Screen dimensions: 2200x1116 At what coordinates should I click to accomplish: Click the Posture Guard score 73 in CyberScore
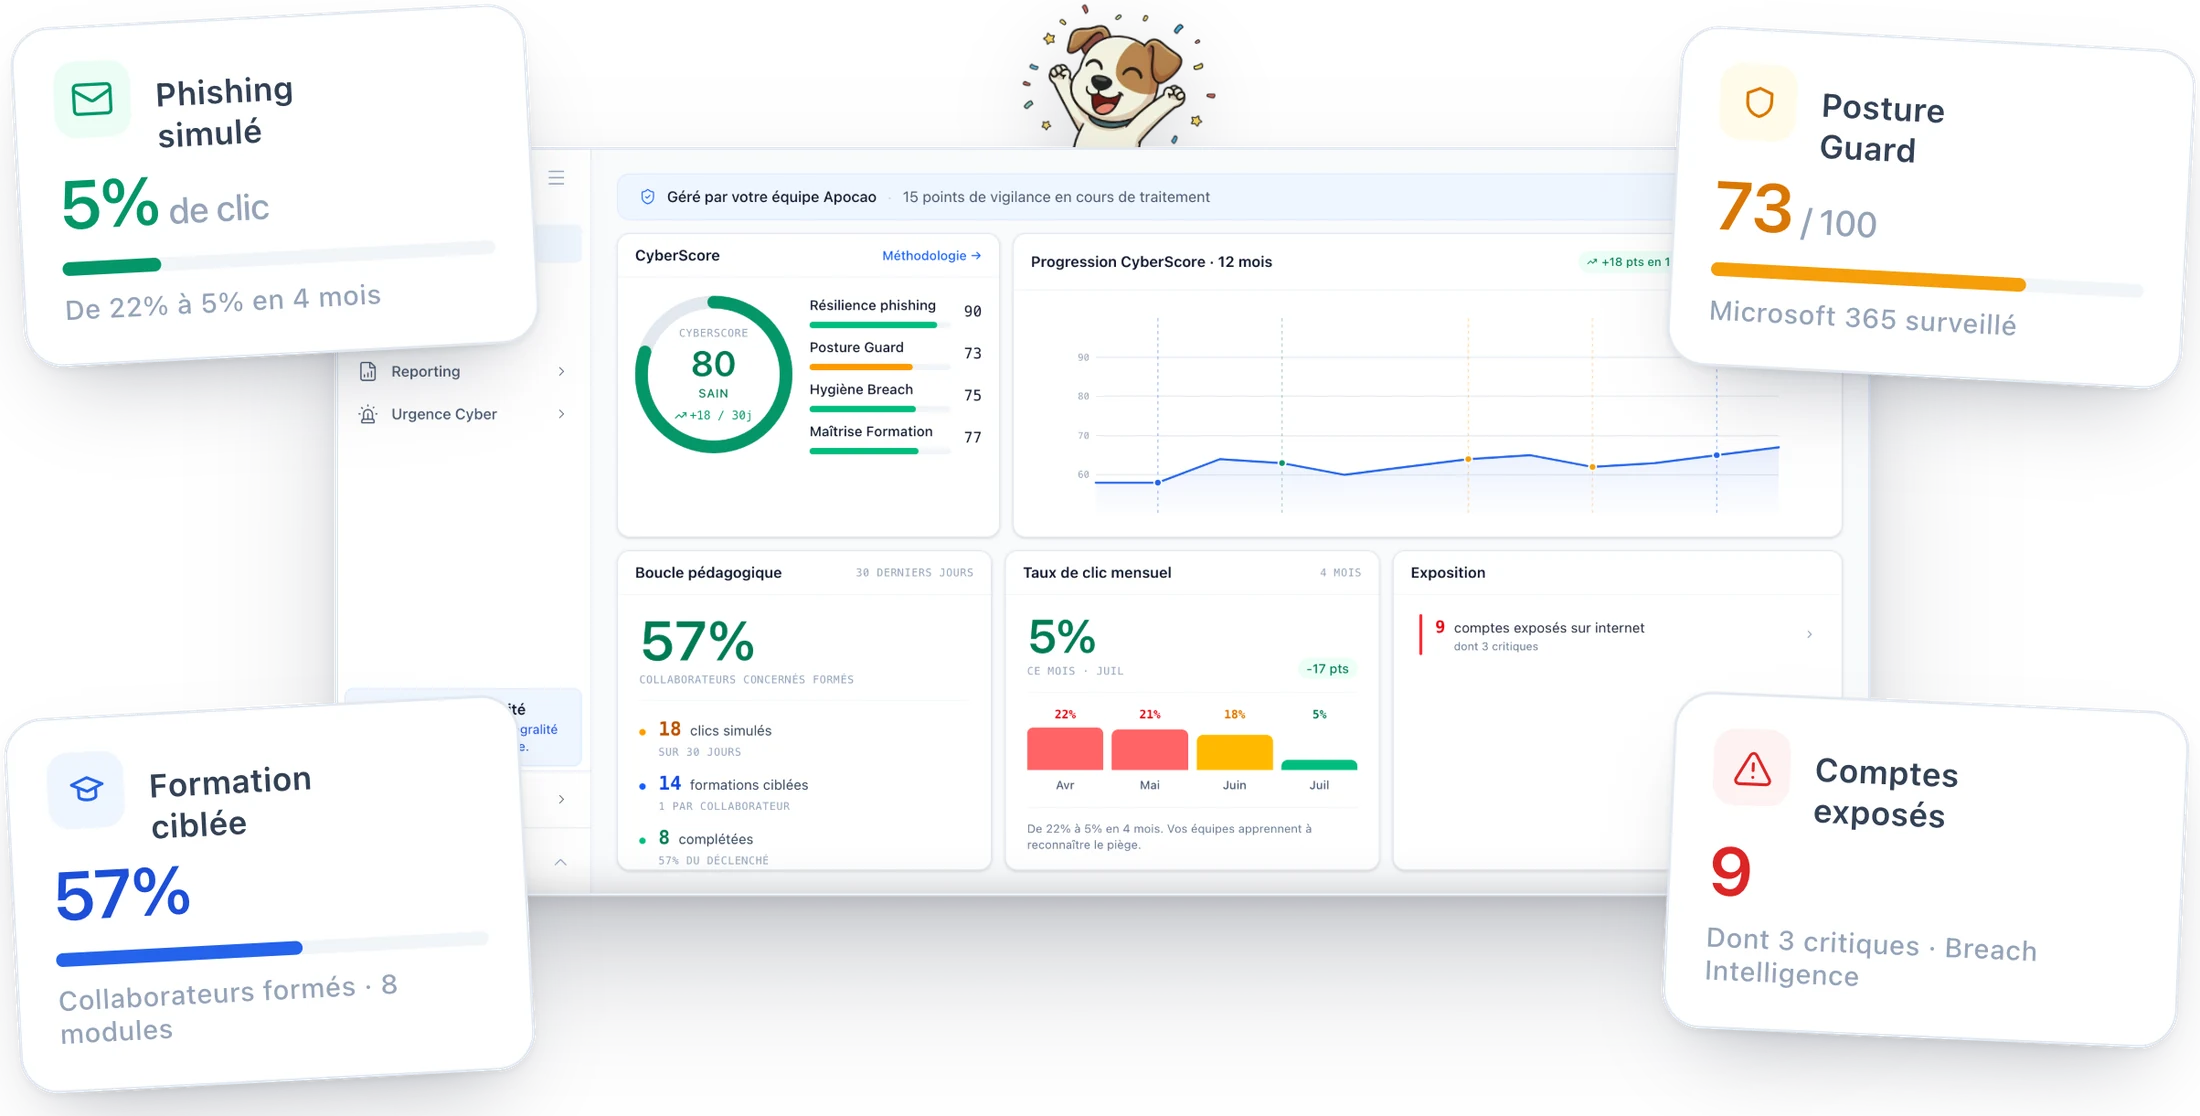click(x=973, y=354)
